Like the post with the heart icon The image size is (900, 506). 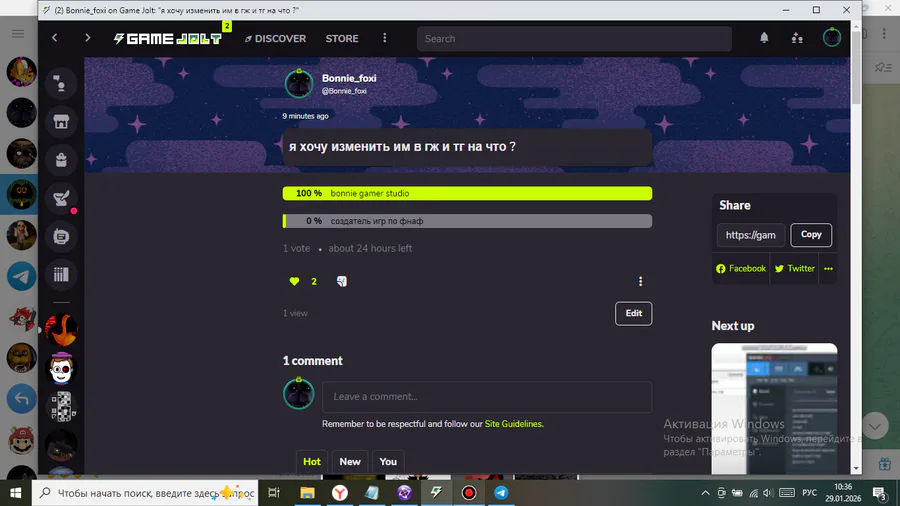tap(294, 281)
